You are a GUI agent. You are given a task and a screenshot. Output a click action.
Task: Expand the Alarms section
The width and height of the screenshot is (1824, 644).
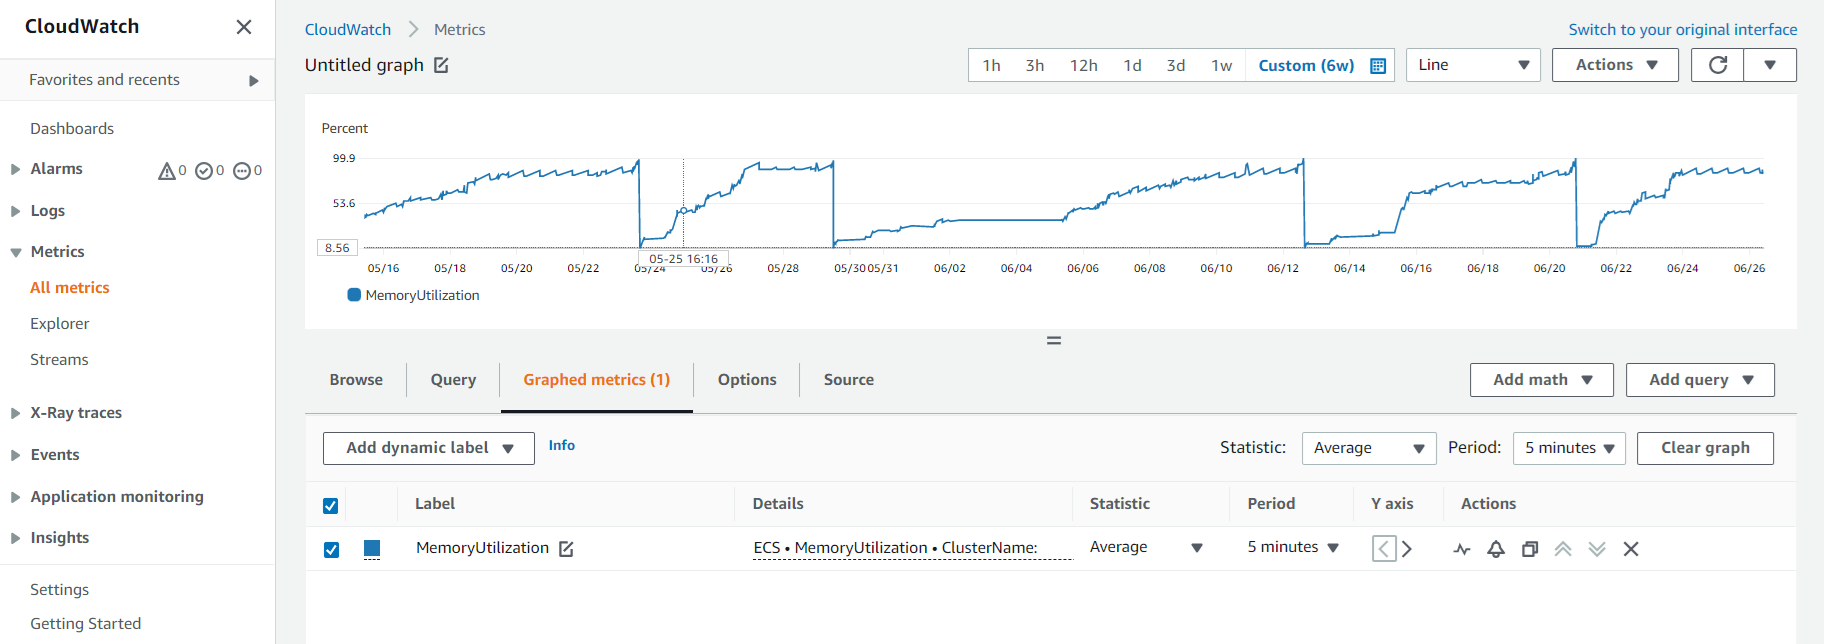pos(15,170)
